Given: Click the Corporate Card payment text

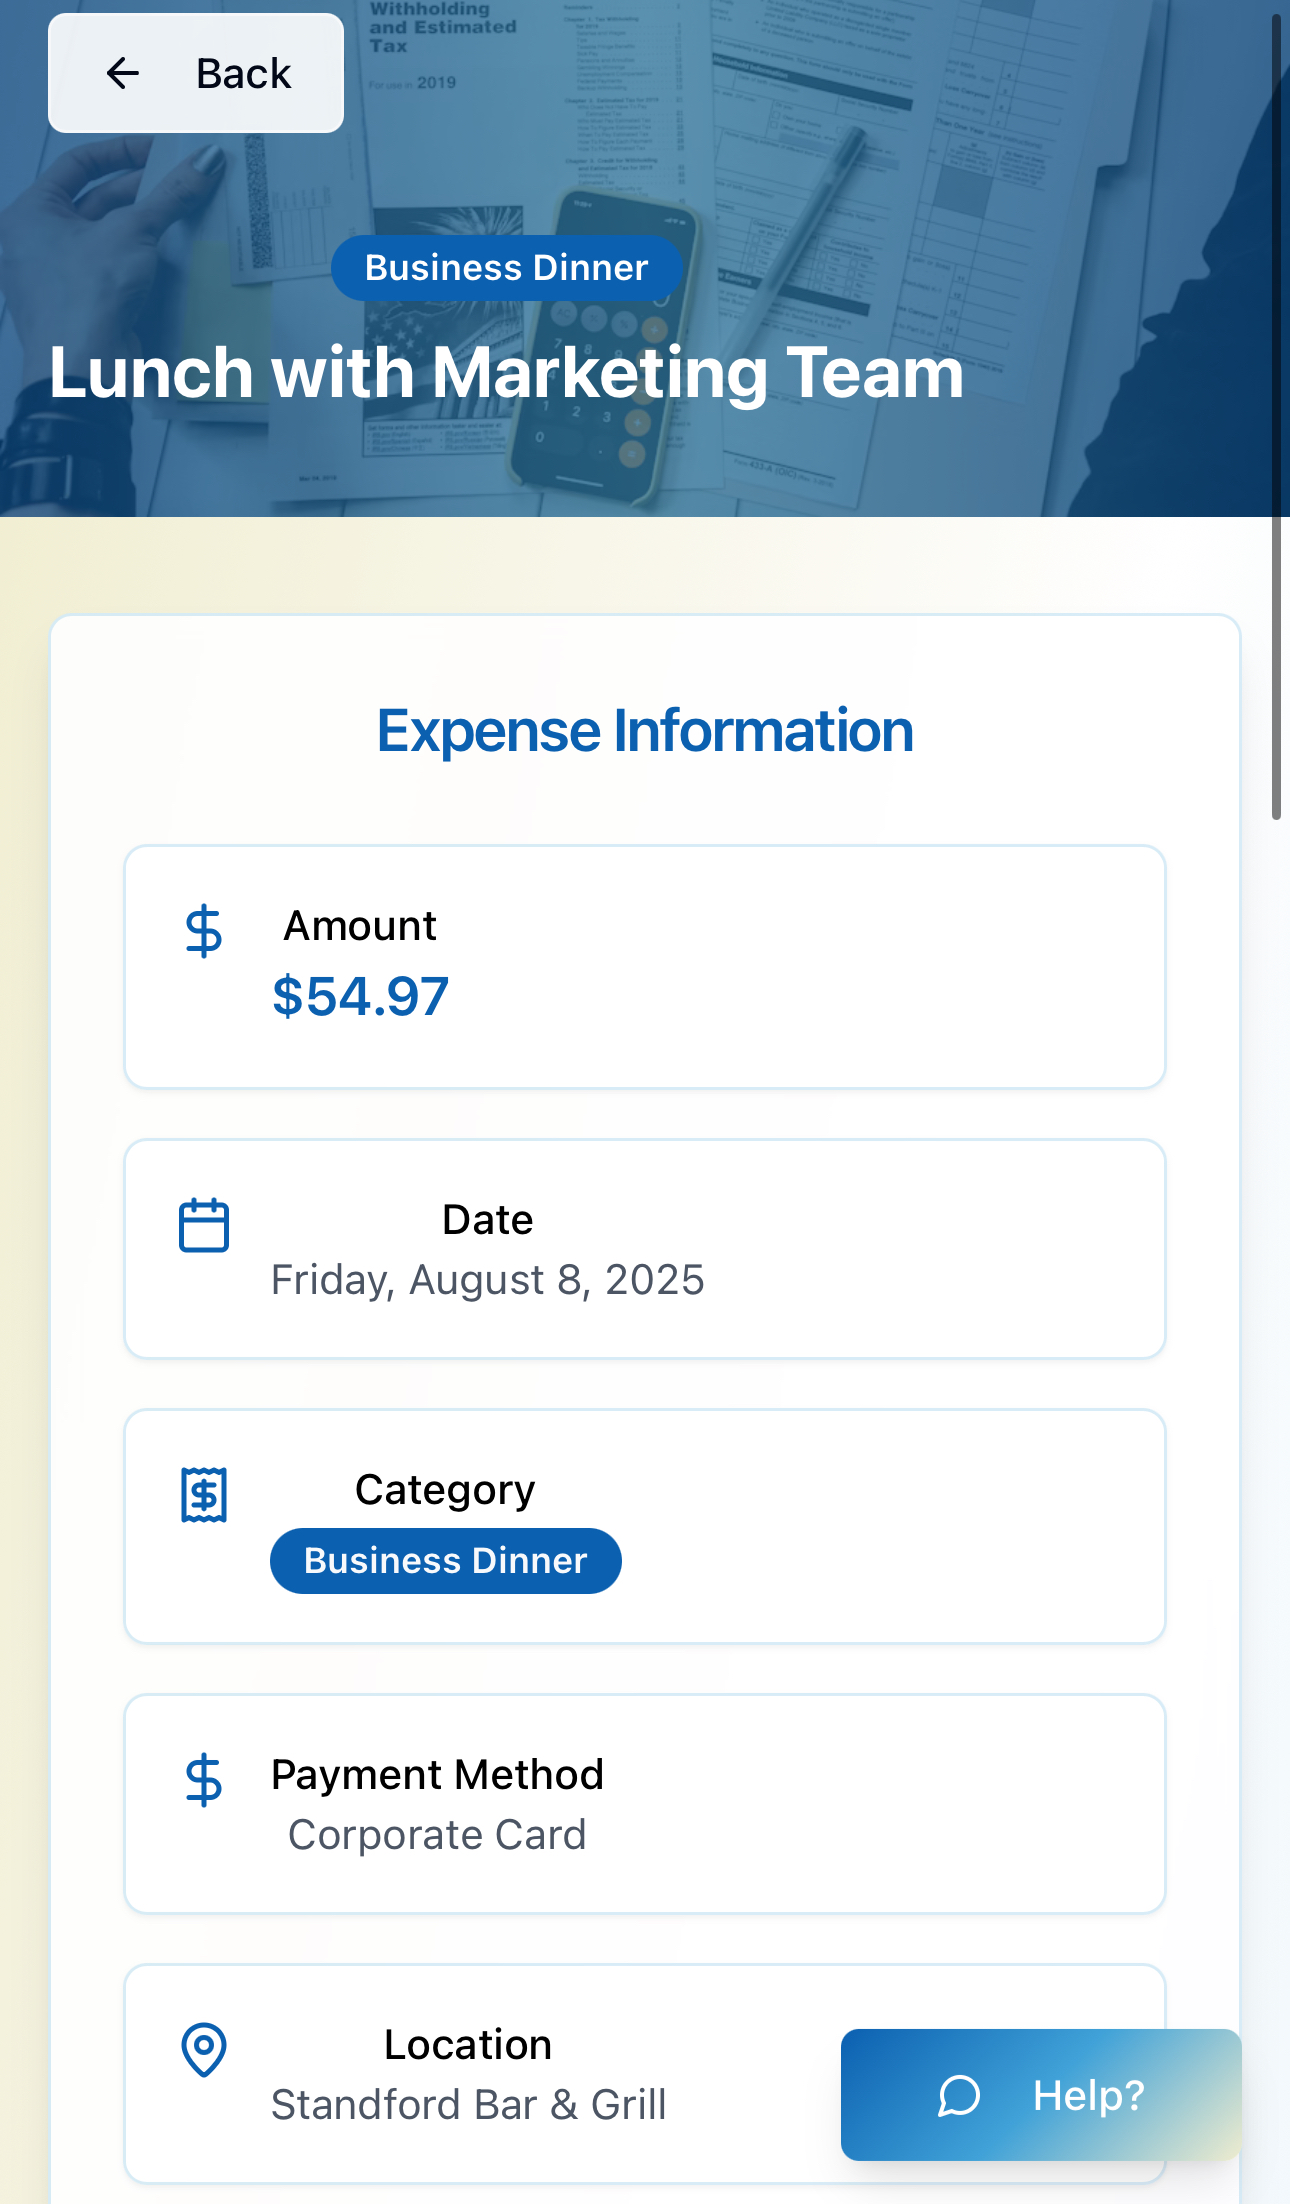Looking at the screenshot, I should pos(437,1835).
